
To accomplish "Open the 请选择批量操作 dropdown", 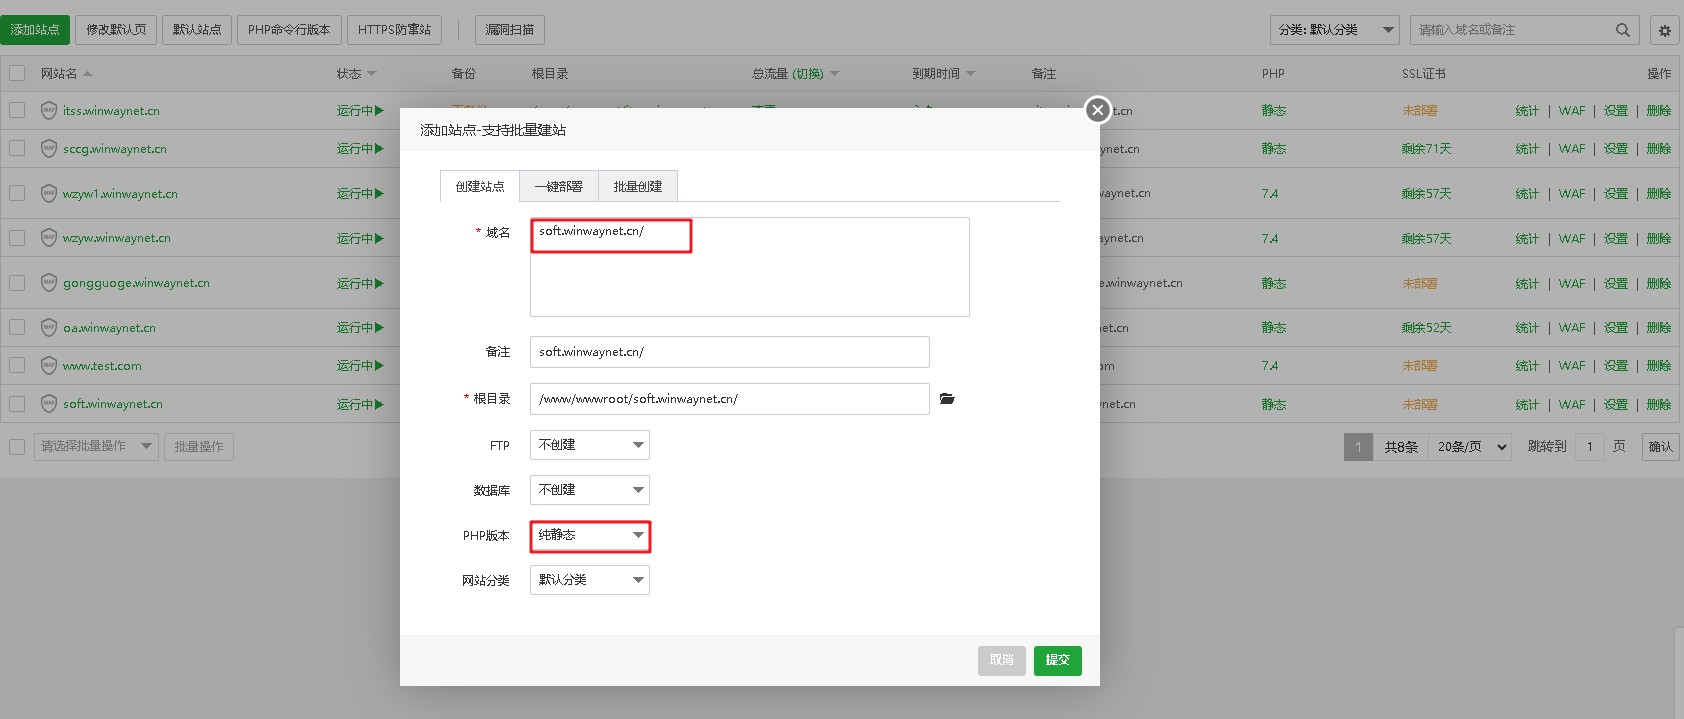I will click(96, 446).
